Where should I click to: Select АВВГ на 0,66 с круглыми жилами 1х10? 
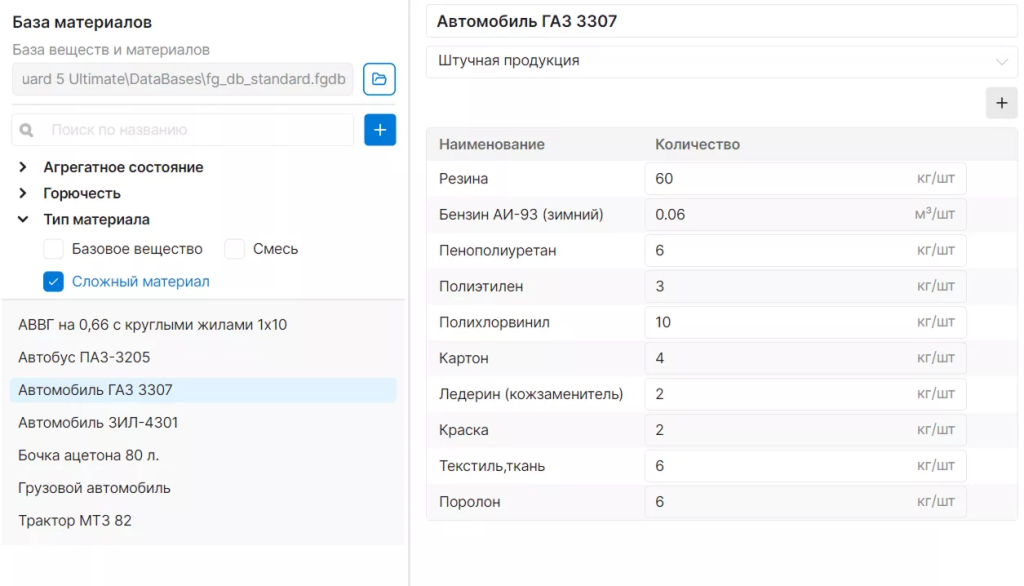(x=203, y=325)
